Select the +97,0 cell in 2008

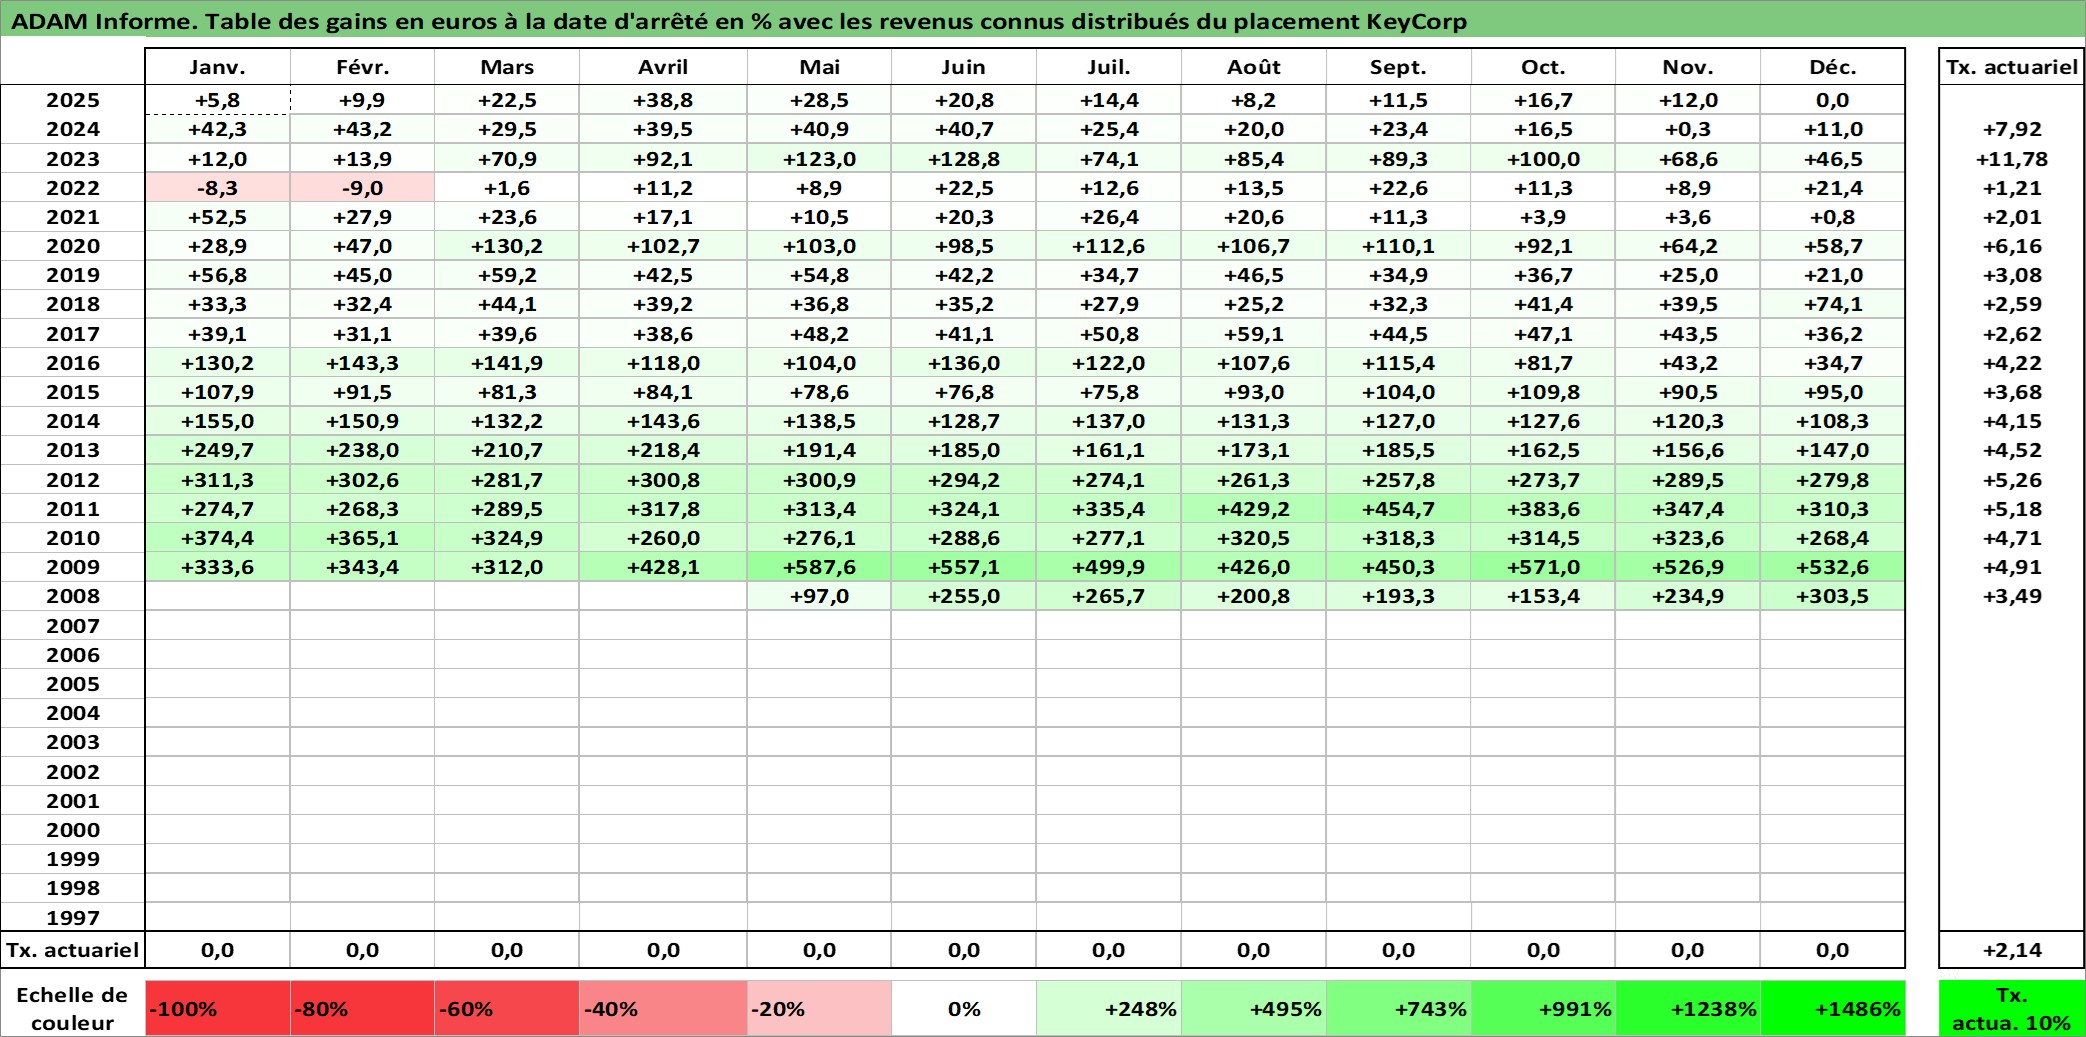coord(819,596)
